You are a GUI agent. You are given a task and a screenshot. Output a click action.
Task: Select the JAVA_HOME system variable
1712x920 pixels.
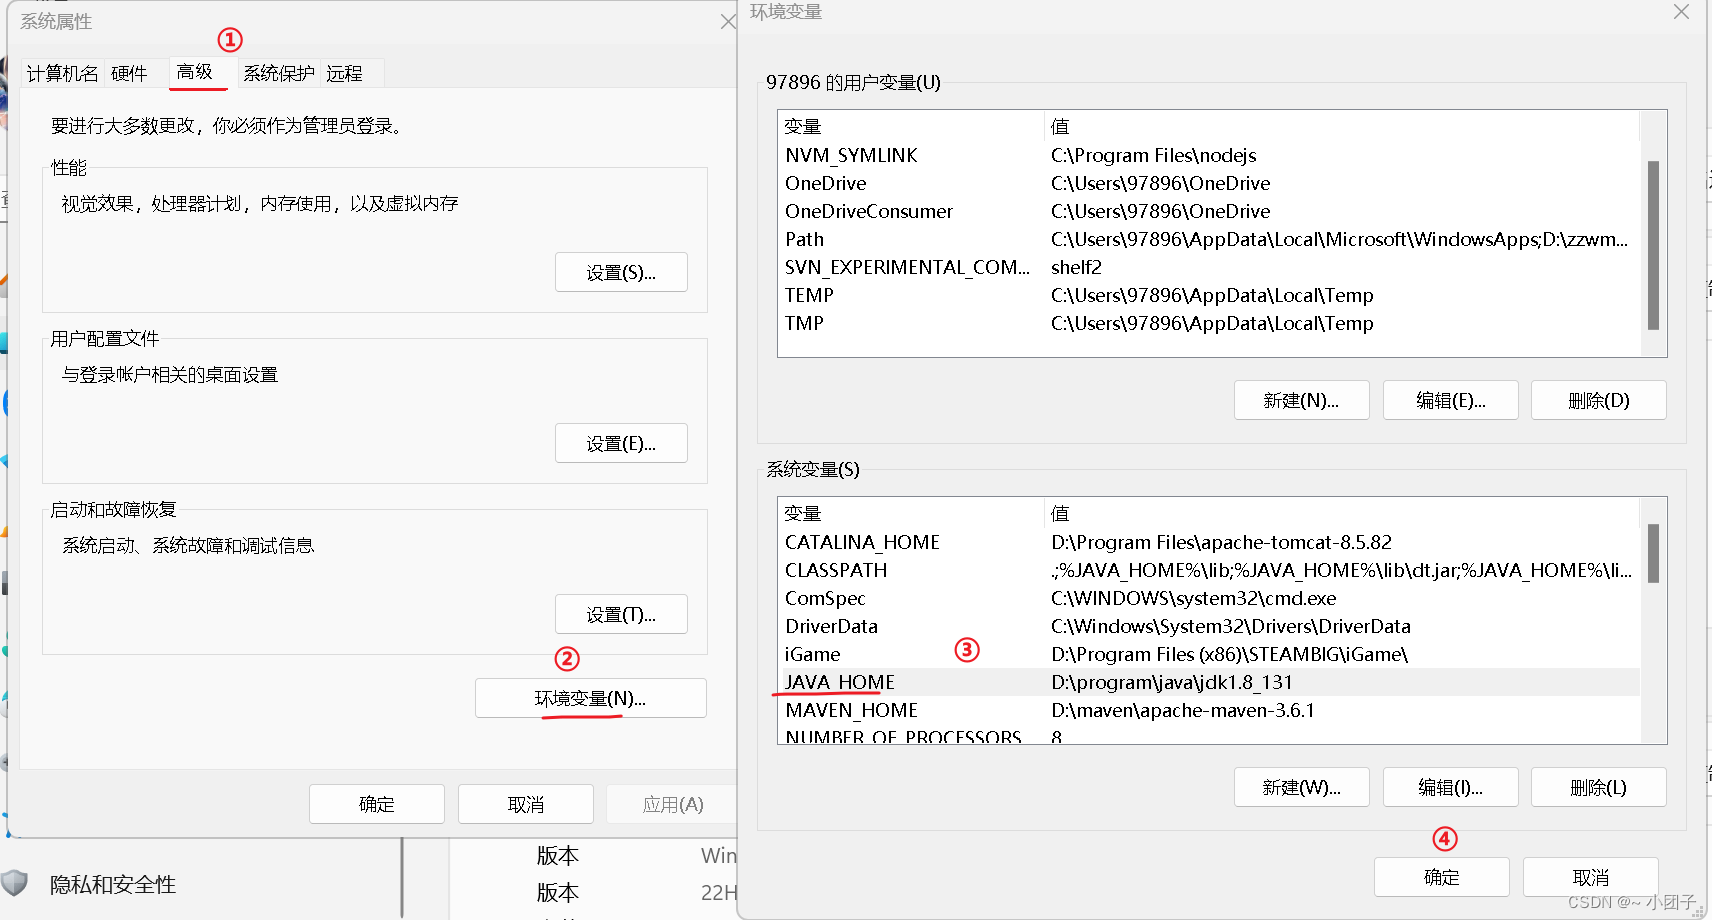[1209, 682]
